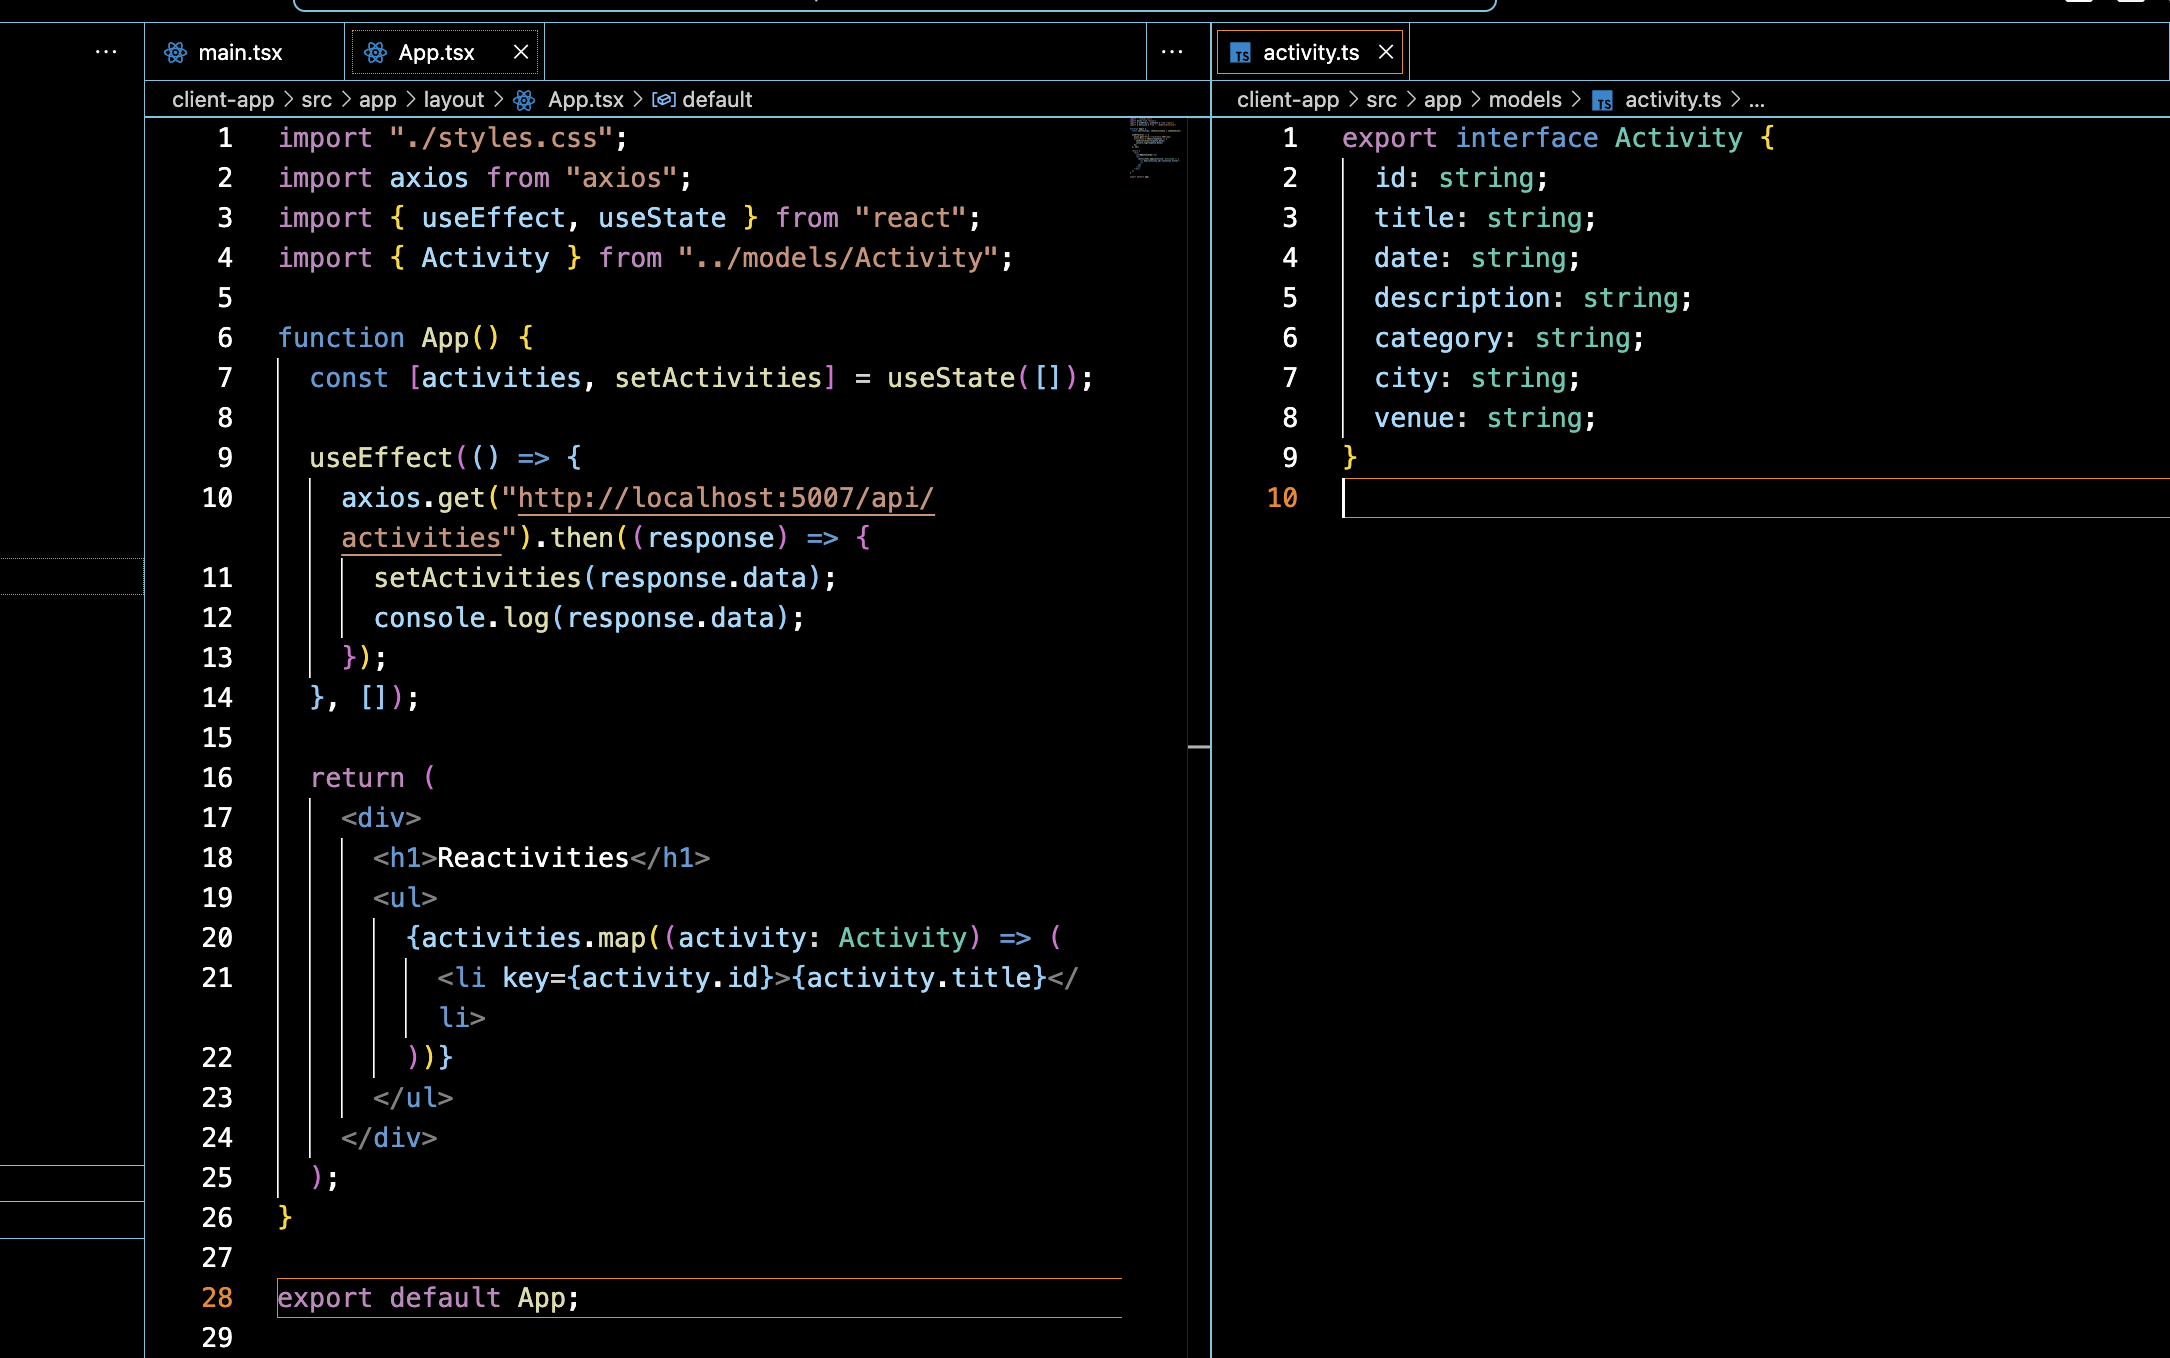Click the React icon on main.tsx tab
2170x1358 pixels.
(x=176, y=52)
